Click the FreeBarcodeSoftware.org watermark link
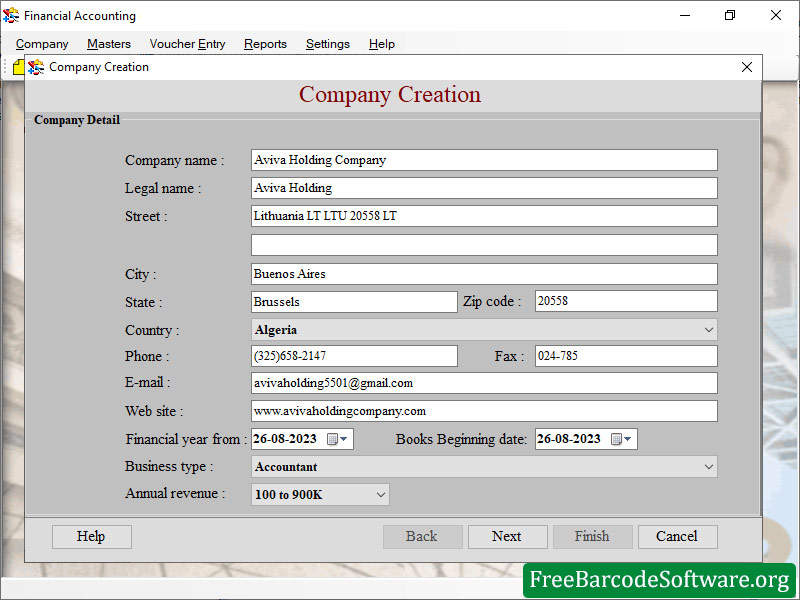This screenshot has width=800, height=600. (x=660, y=579)
